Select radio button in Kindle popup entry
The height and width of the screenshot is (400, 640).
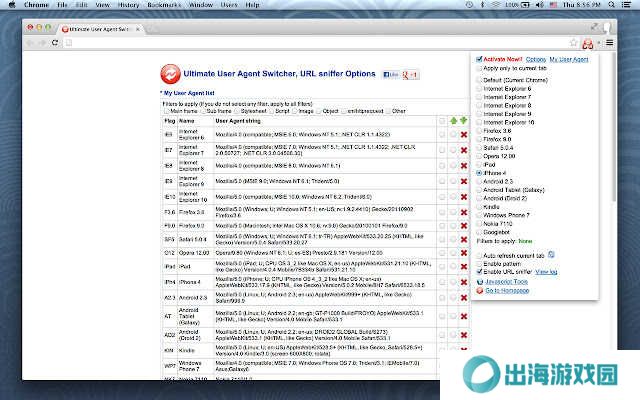point(479,207)
